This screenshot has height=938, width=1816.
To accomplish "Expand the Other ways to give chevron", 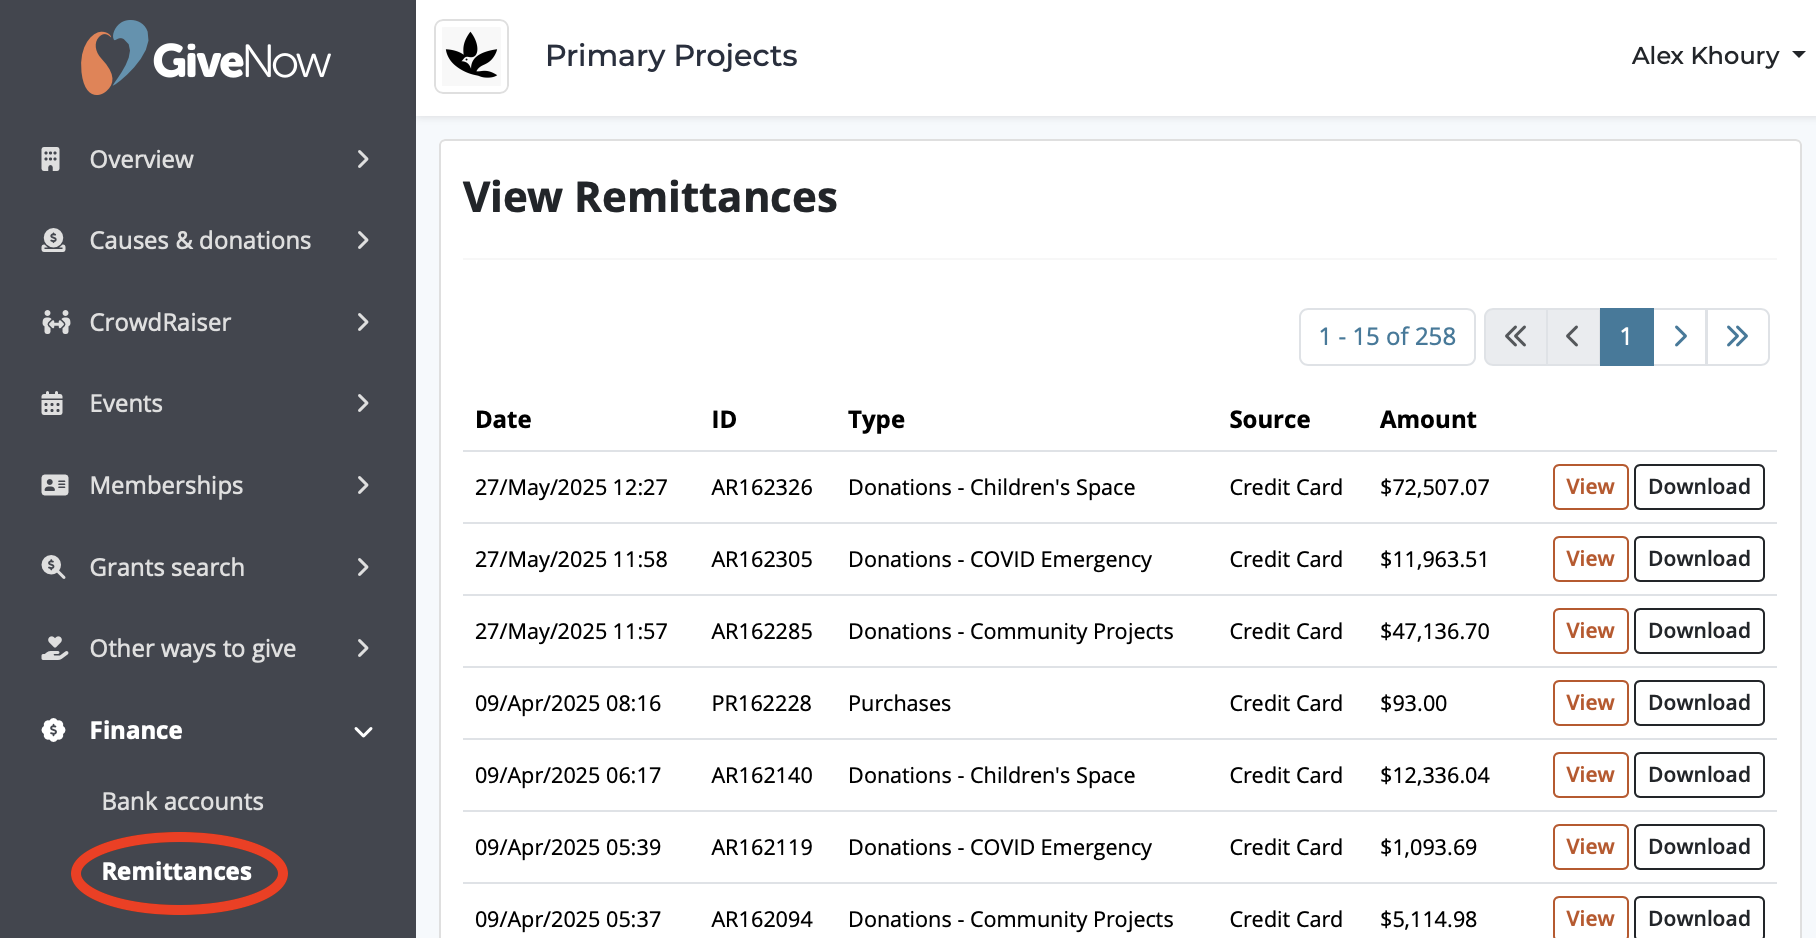I will coord(363,648).
